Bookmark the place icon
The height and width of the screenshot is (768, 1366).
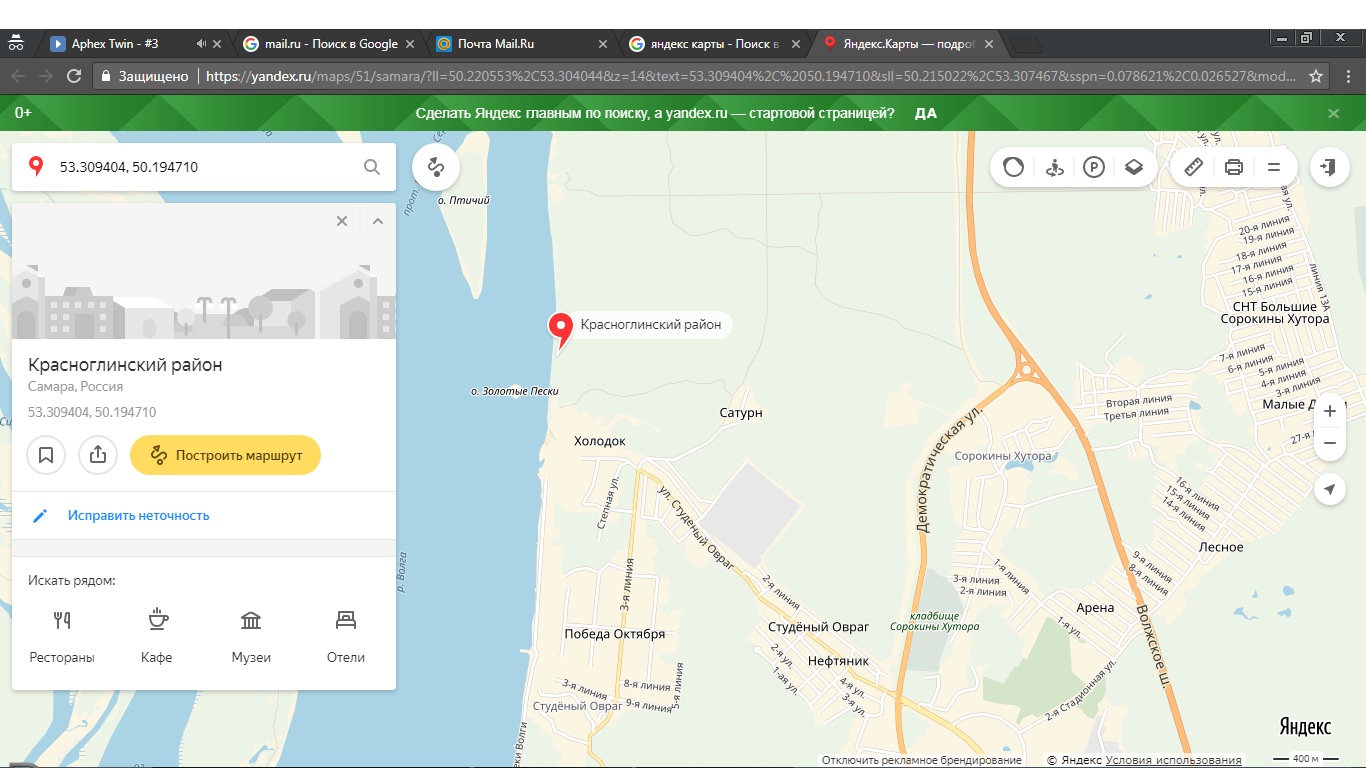click(46, 455)
